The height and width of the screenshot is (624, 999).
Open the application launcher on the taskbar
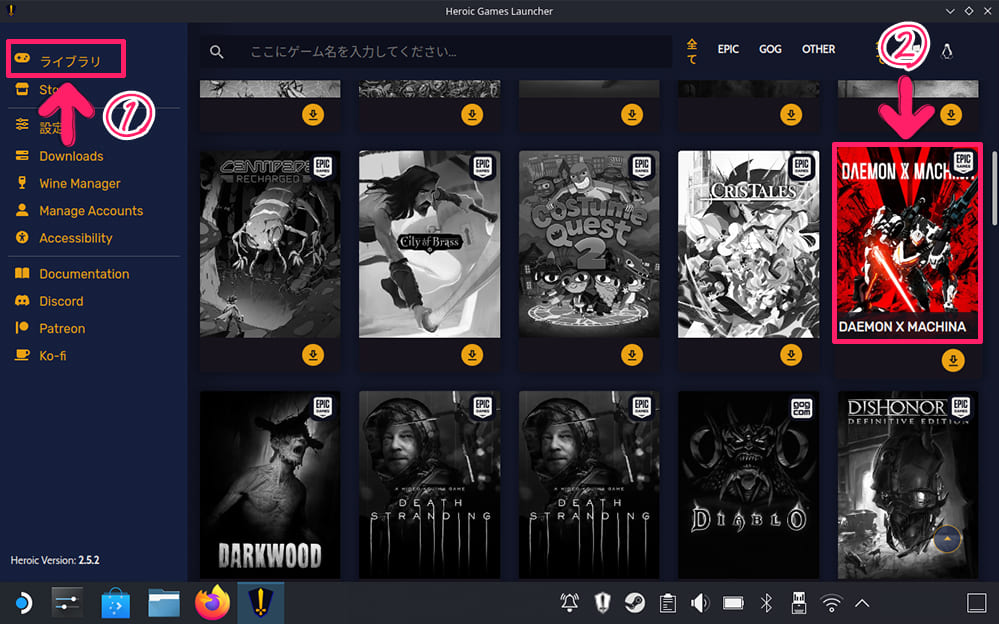point(22,603)
